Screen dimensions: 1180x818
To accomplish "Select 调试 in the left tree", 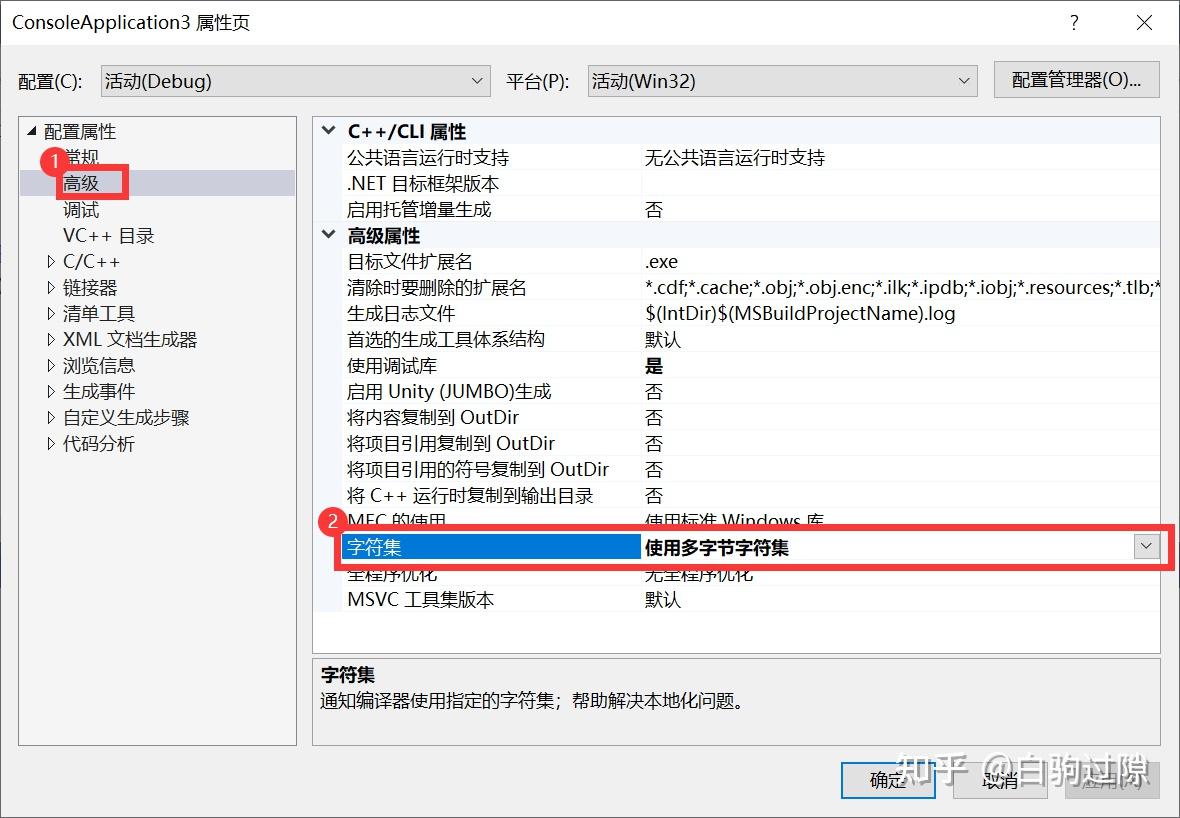I will (80, 209).
